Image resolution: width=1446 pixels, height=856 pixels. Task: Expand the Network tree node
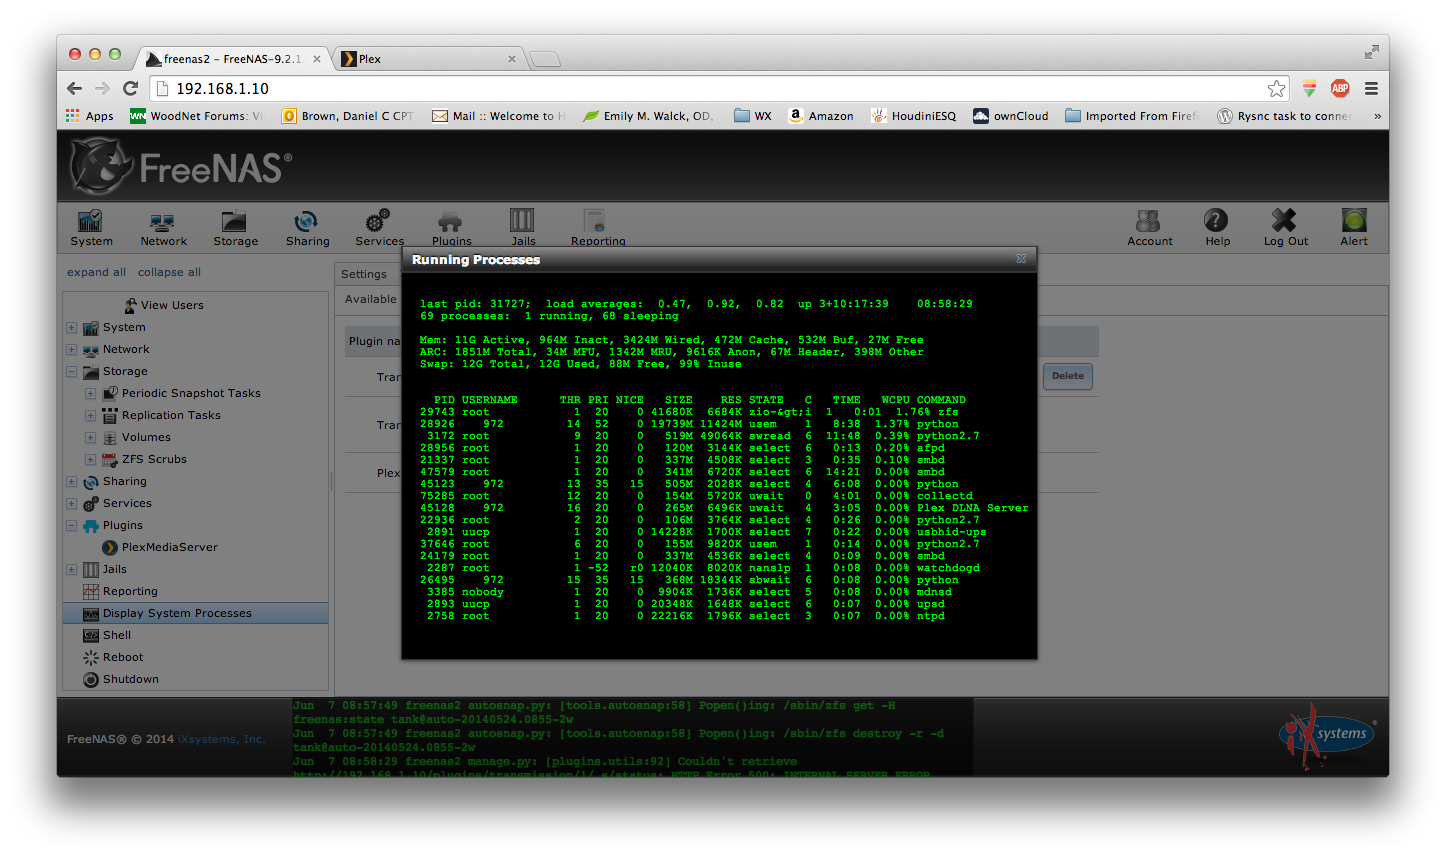point(72,350)
